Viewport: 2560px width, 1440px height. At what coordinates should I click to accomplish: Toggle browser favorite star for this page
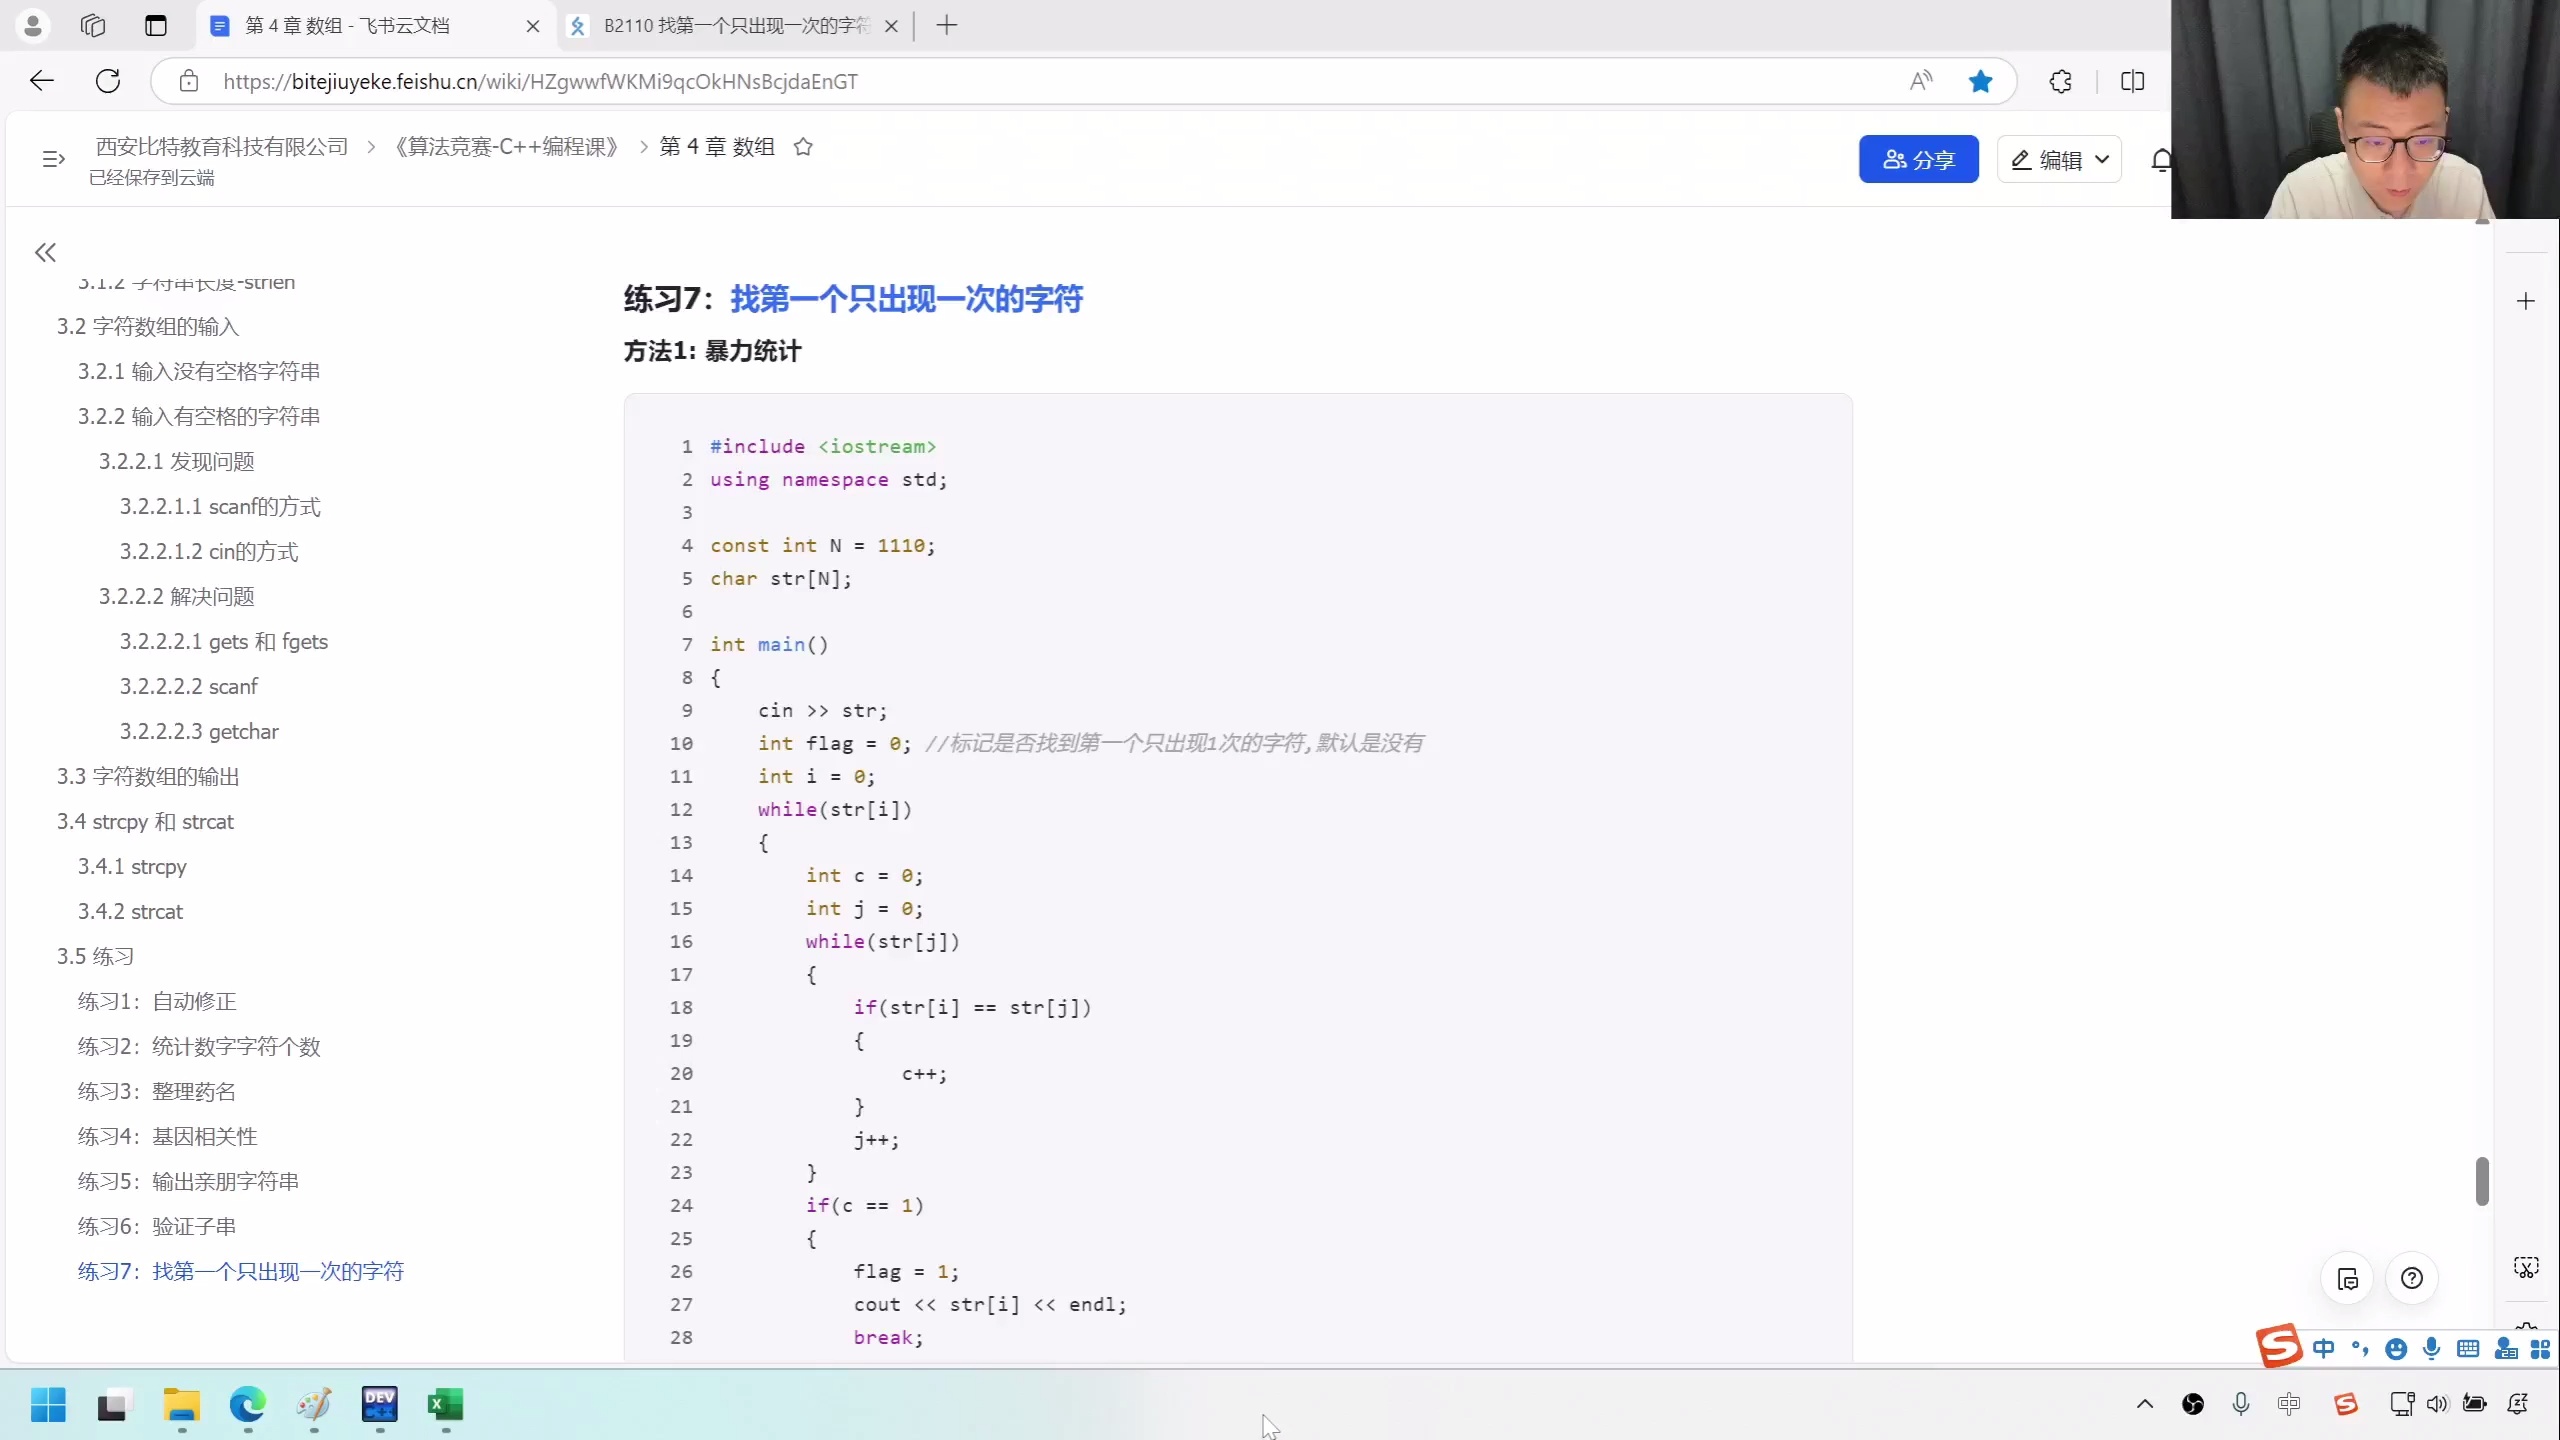[x=1980, y=81]
